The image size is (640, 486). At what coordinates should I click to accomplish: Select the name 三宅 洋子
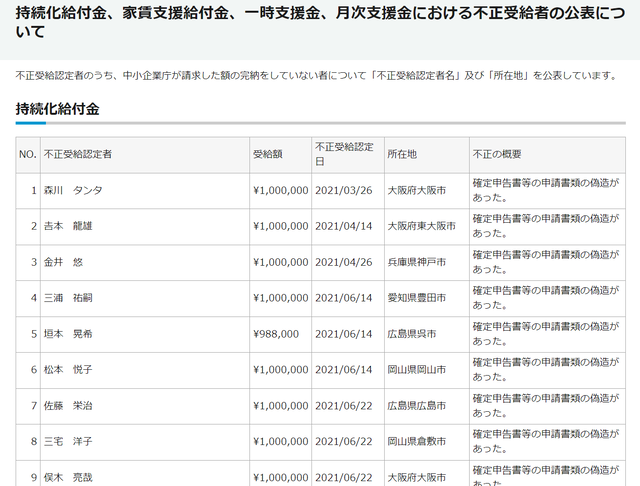click(x=68, y=442)
